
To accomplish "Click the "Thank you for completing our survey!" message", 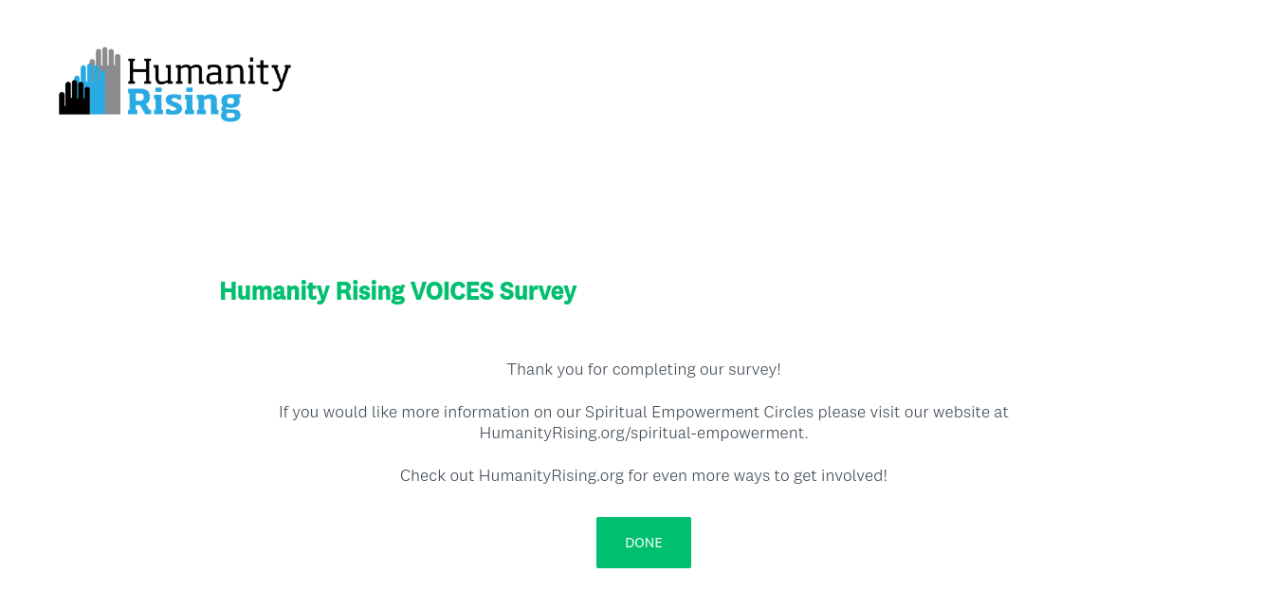I will coord(643,369).
